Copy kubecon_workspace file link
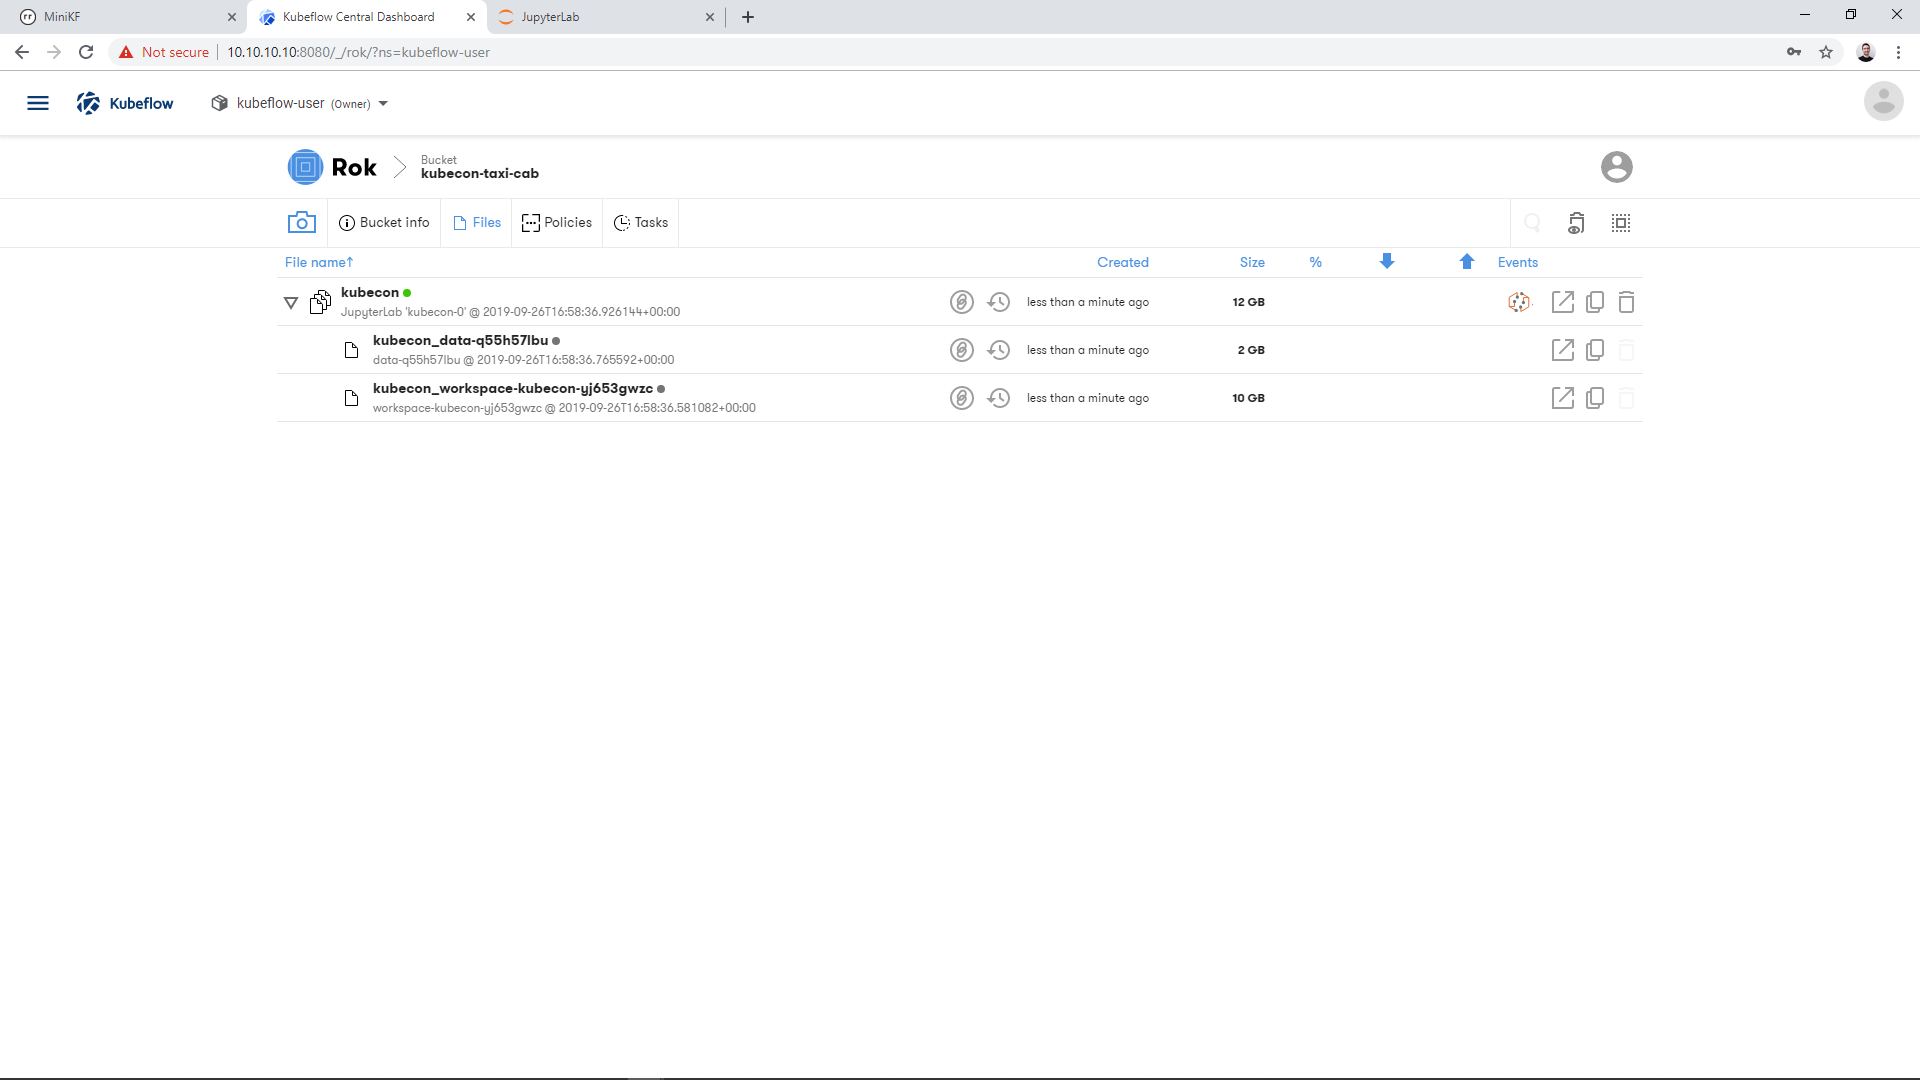 tap(1595, 398)
